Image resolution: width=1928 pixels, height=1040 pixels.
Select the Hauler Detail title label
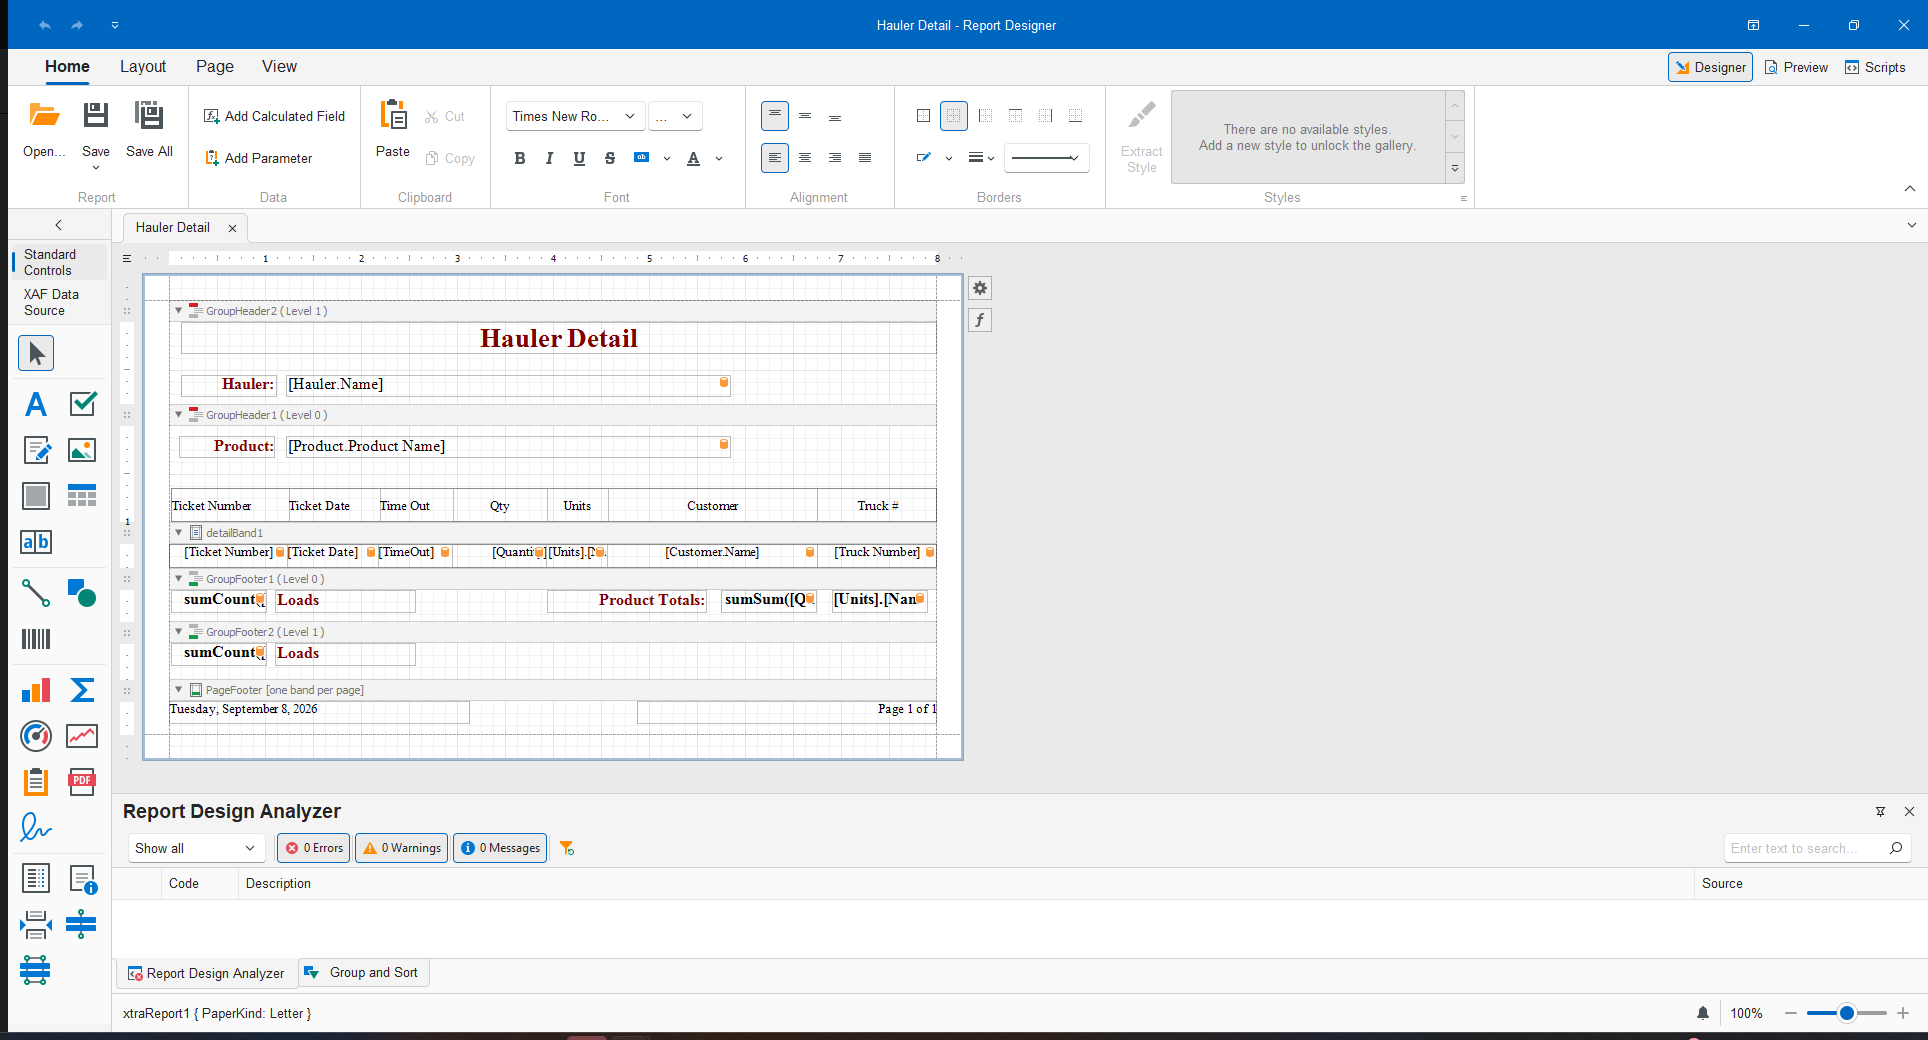pyautogui.click(x=559, y=338)
